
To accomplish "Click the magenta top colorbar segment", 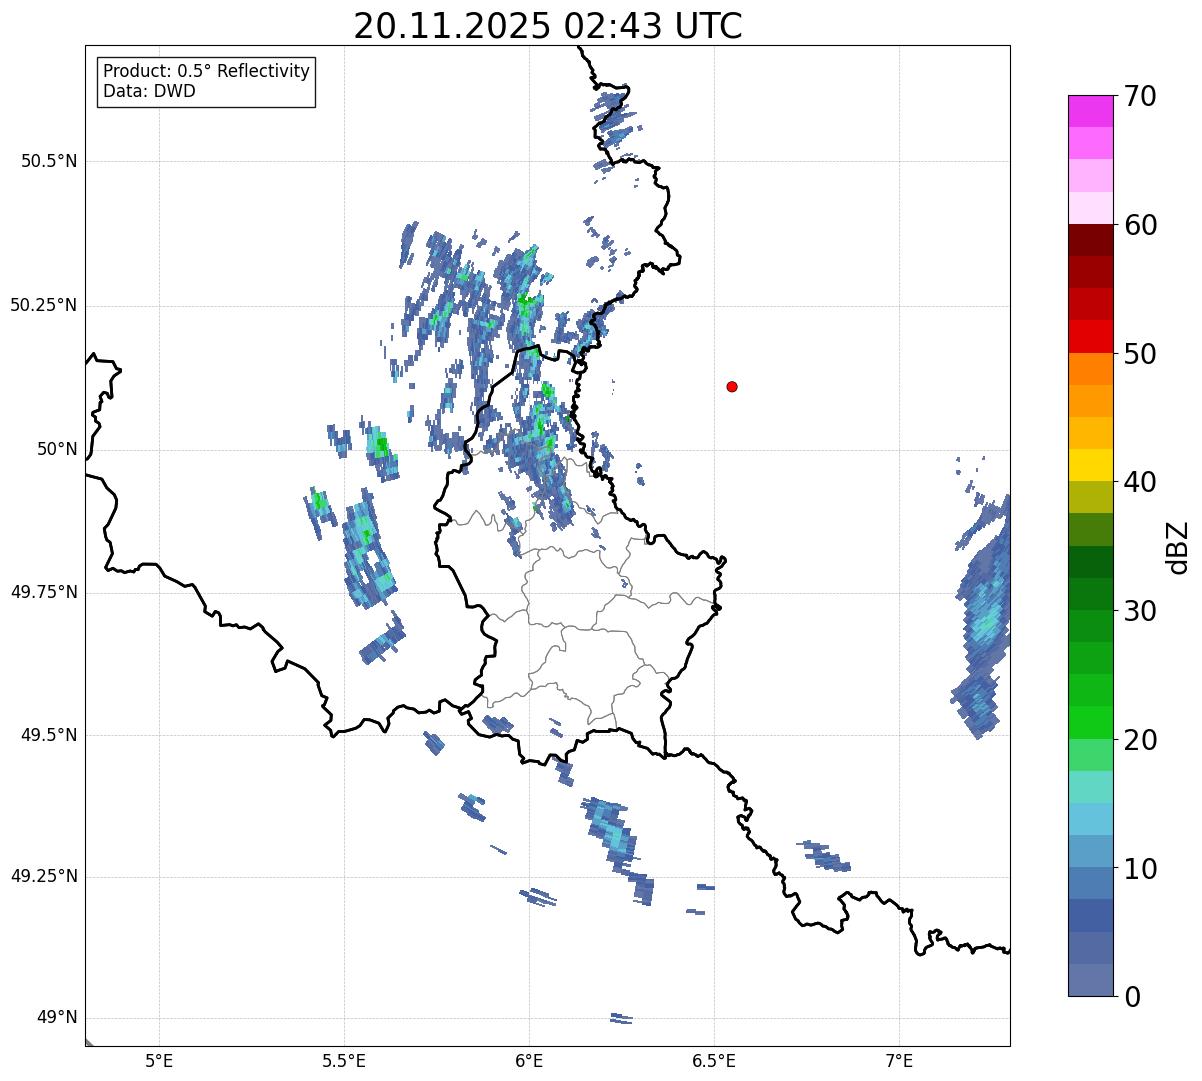I will tap(1090, 111).
